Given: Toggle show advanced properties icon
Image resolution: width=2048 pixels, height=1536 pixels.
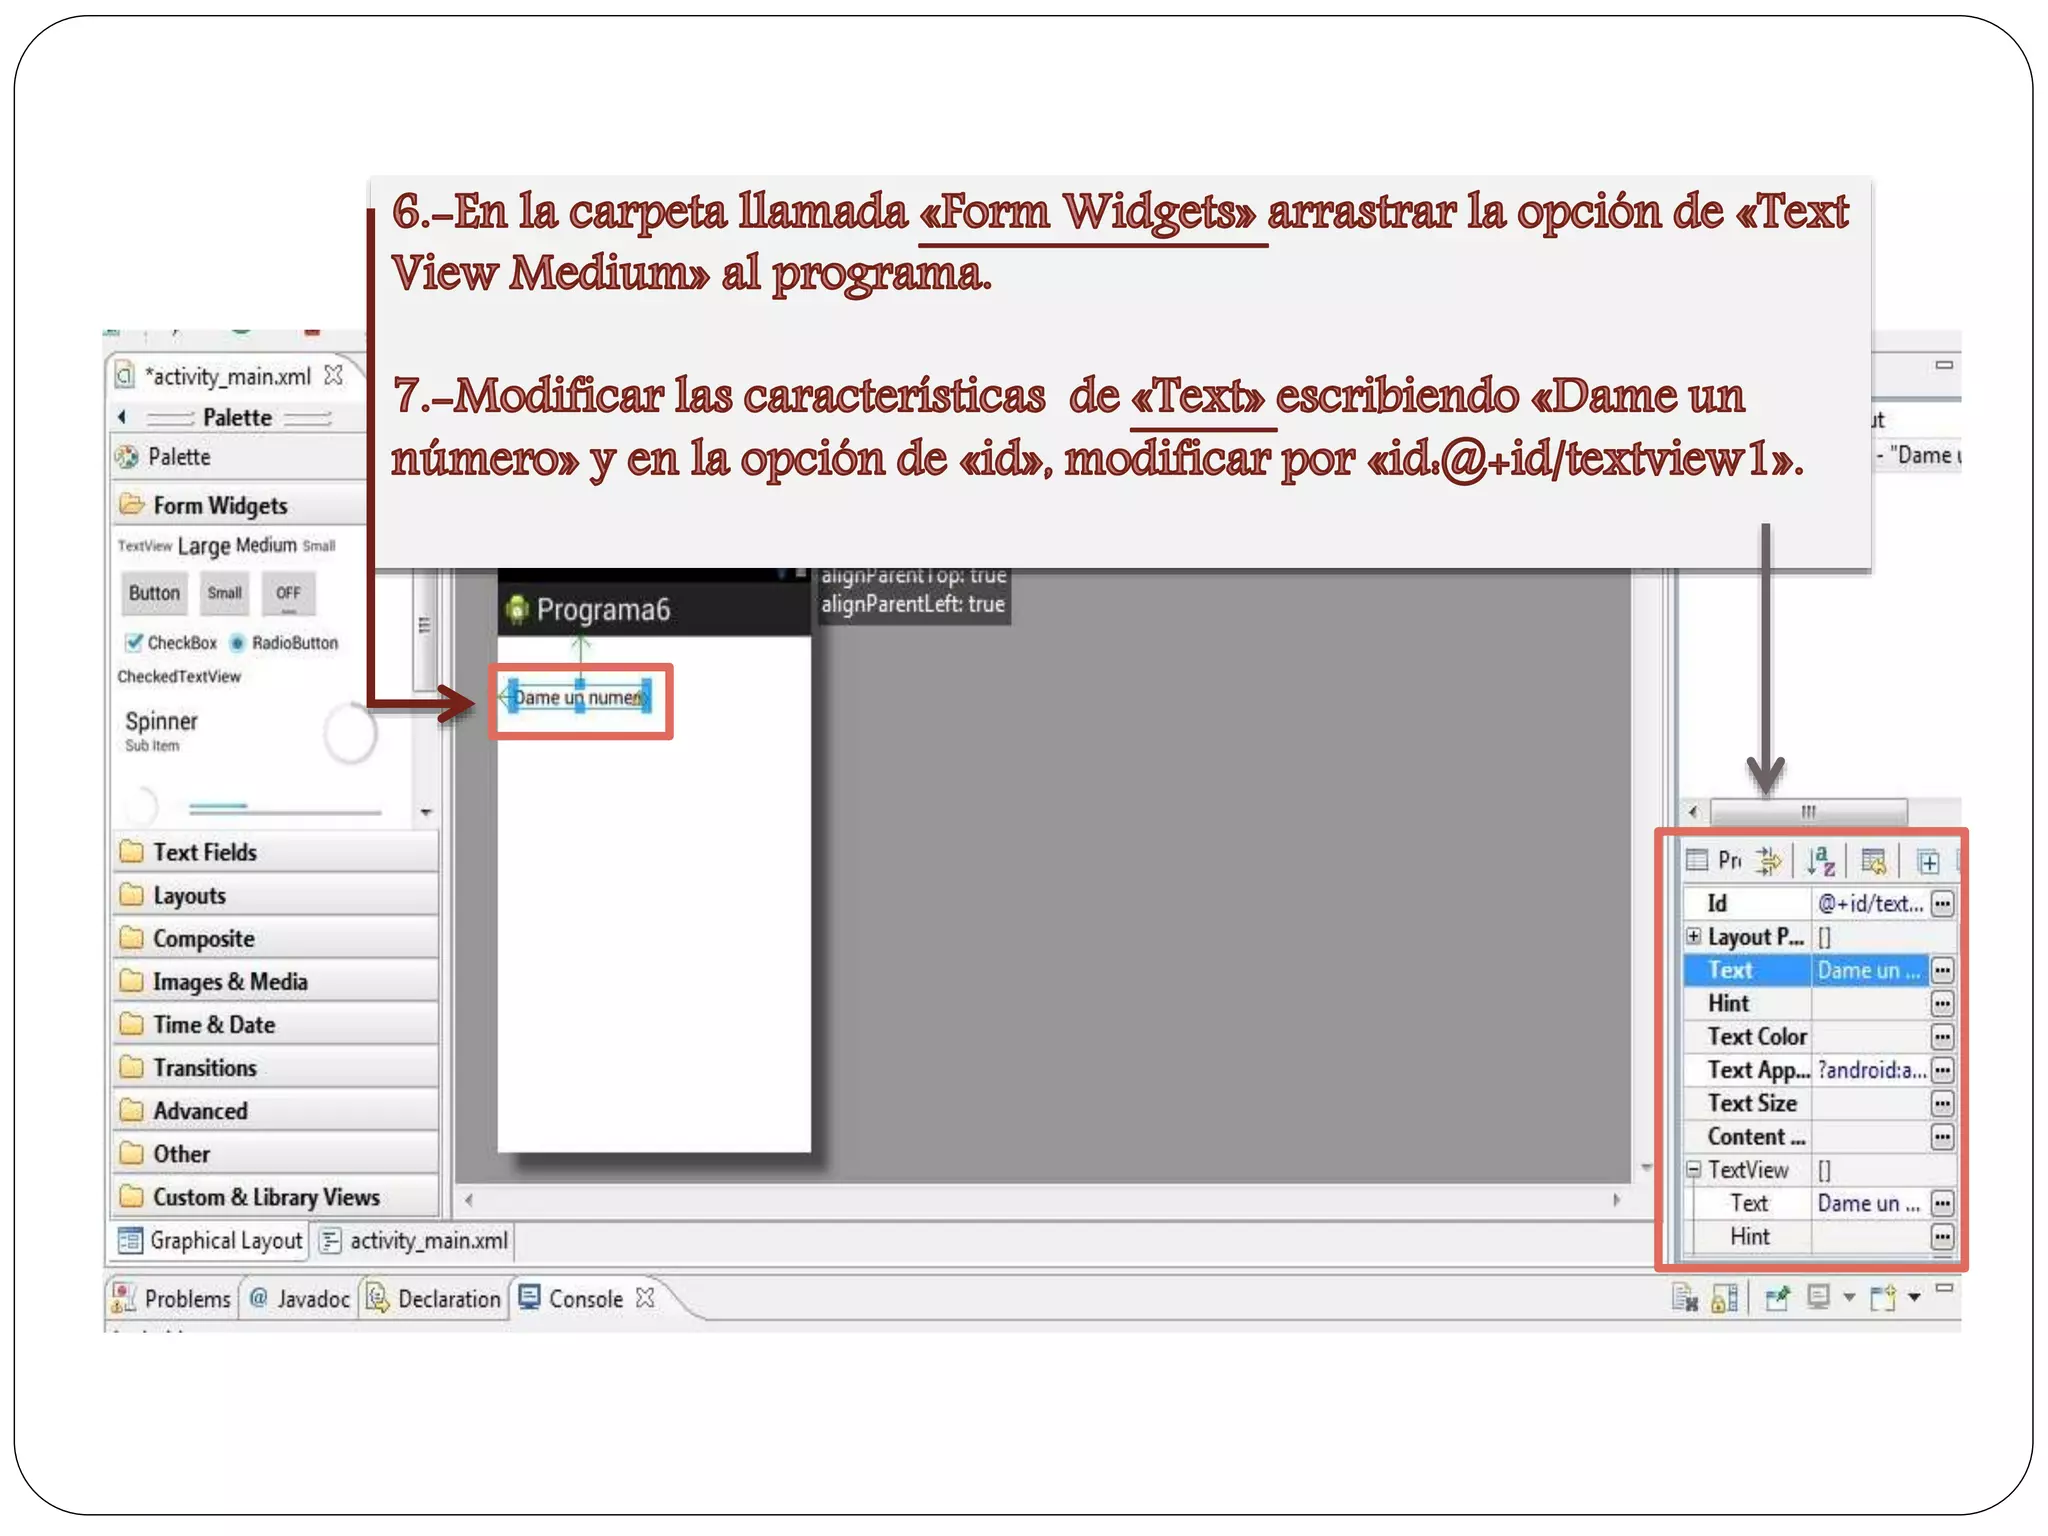Looking at the screenshot, I should click(1769, 860).
